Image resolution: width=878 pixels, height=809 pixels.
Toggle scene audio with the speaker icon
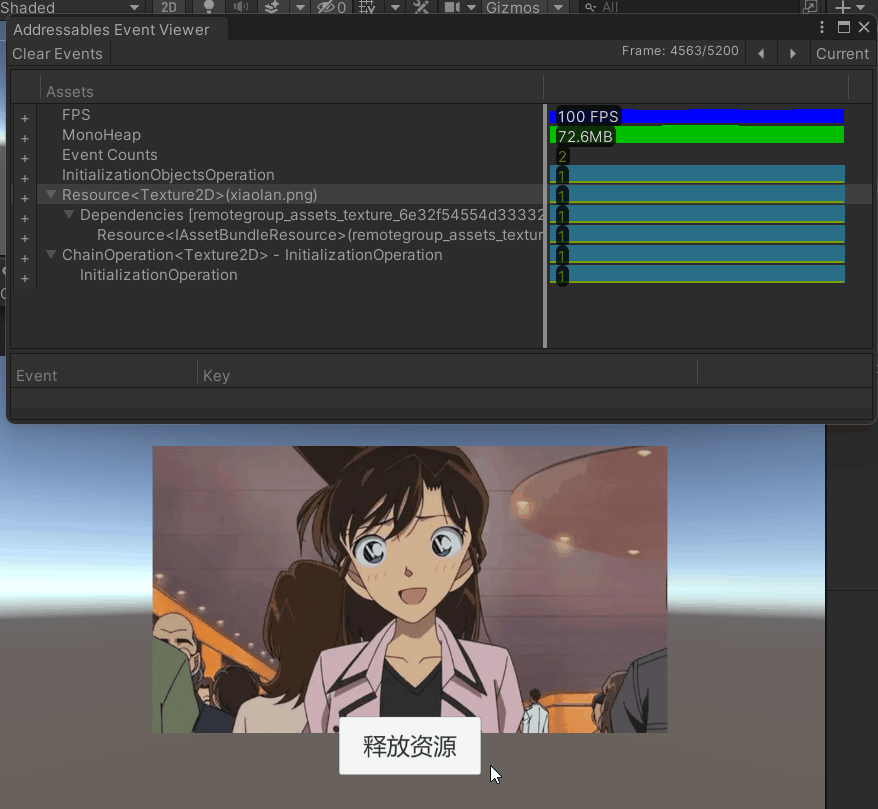coord(240,7)
